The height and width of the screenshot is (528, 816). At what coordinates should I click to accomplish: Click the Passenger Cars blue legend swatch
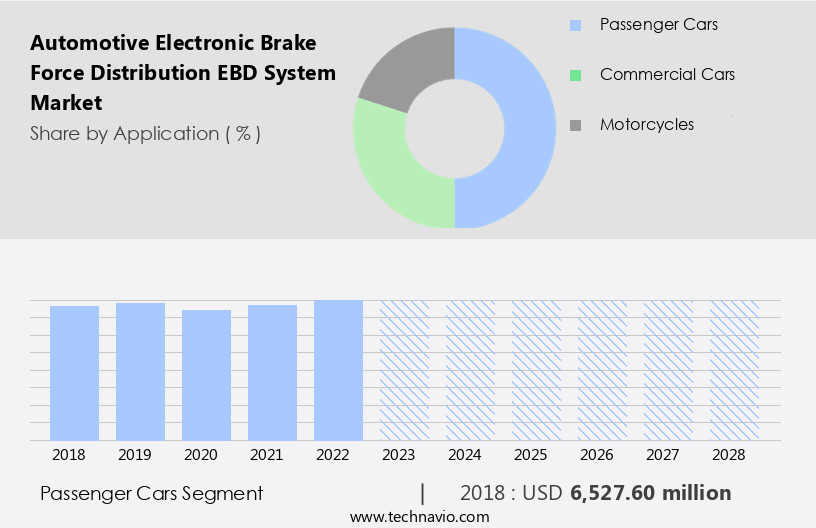575,25
